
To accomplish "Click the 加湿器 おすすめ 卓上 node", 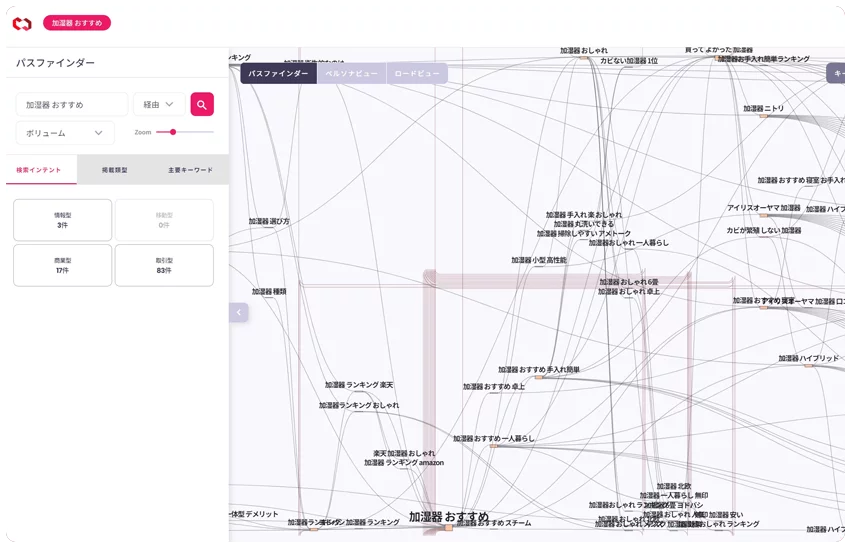I will (494, 387).
